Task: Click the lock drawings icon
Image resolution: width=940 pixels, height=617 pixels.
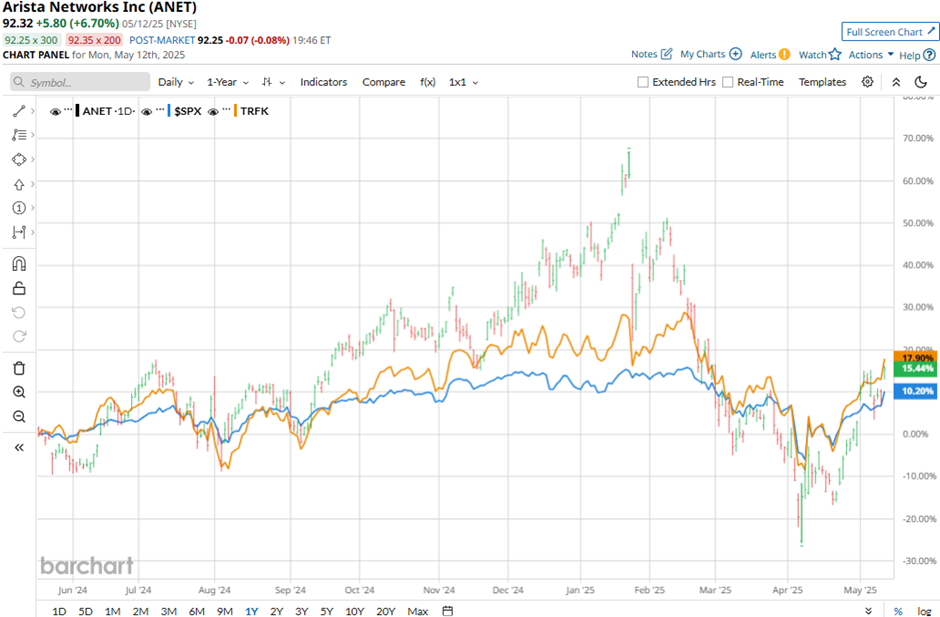Action: pyautogui.click(x=19, y=289)
